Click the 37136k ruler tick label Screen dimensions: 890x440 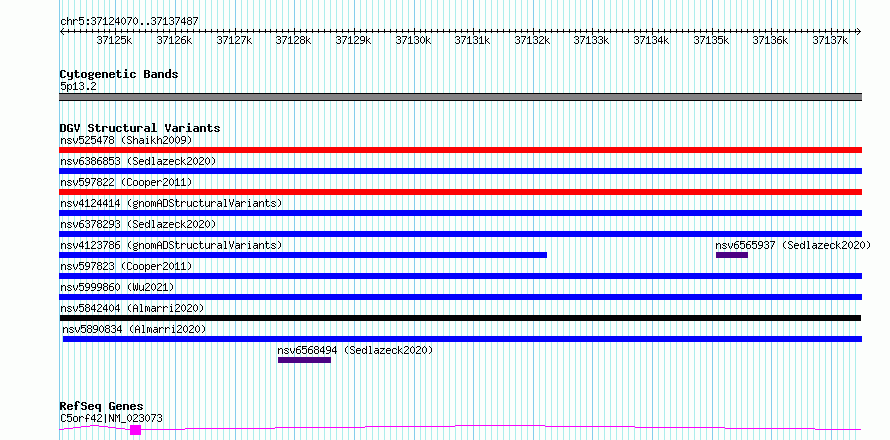pyautogui.click(x=771, y=40)
